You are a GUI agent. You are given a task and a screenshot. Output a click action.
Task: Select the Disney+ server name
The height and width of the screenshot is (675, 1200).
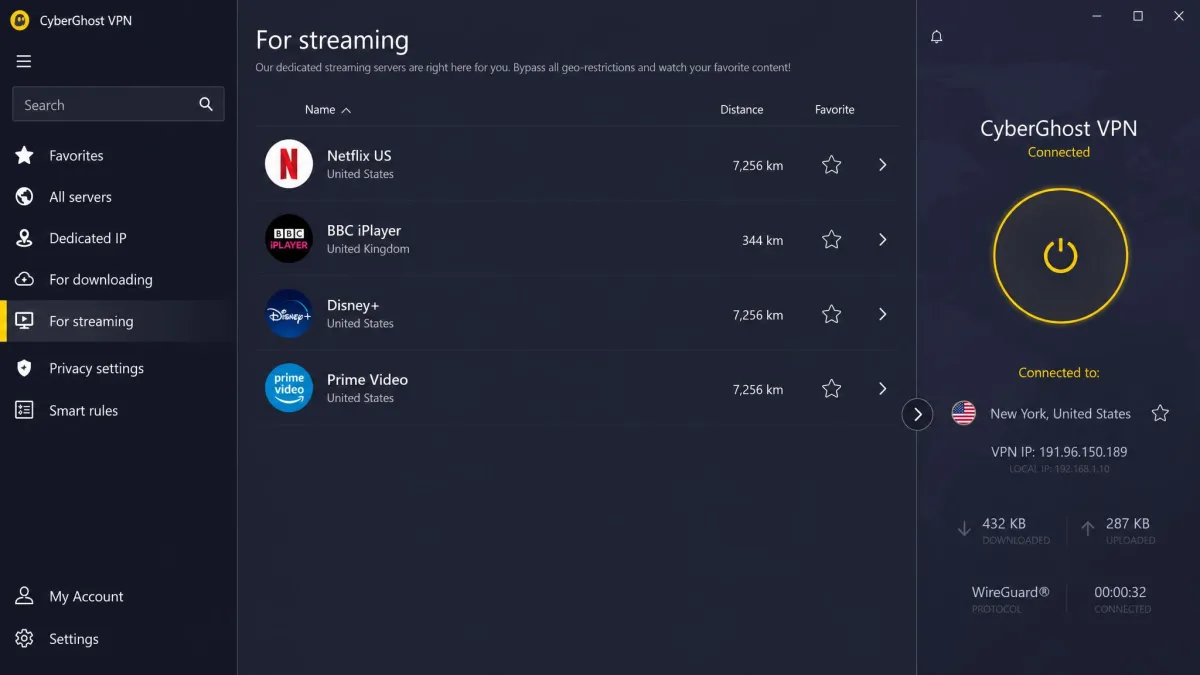pos(353,305)
